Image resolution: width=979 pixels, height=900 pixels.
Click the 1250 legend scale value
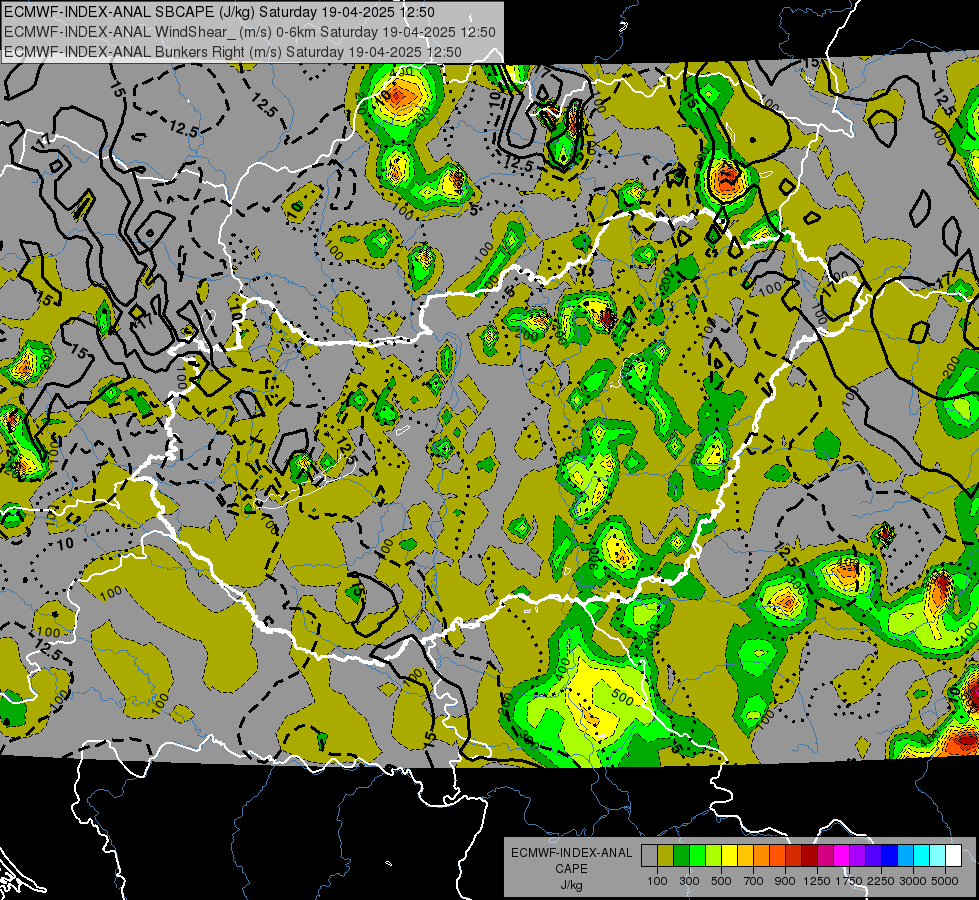coord(817,881)
